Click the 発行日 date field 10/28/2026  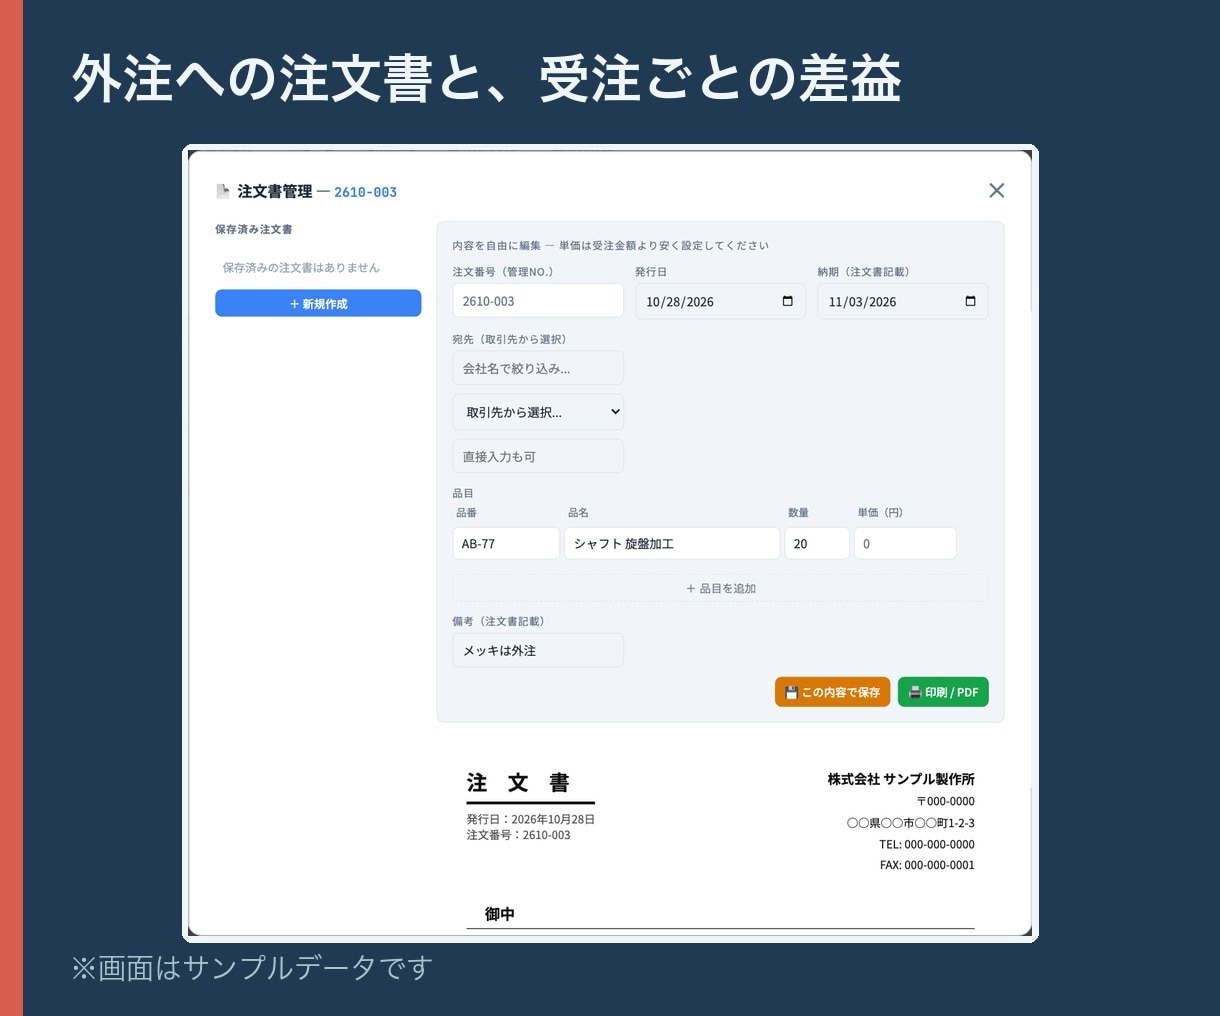720,301
